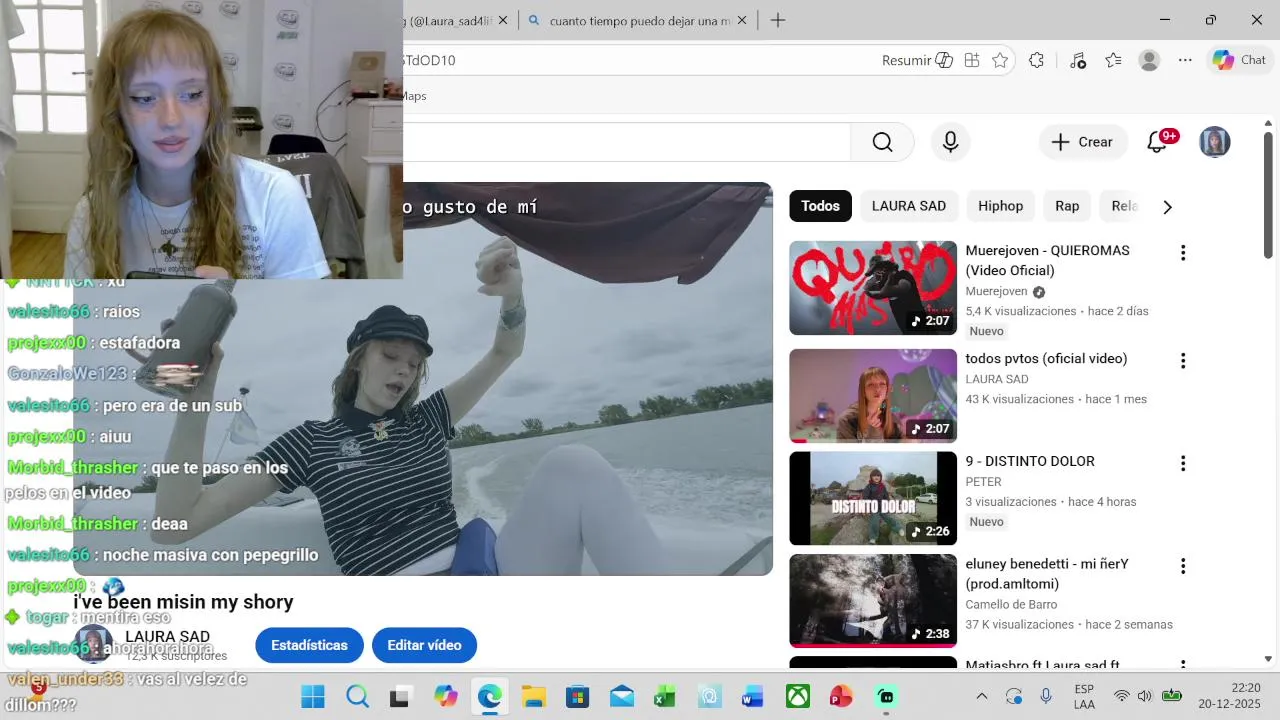Open options for eluney benedetti video

[1183, 567]
